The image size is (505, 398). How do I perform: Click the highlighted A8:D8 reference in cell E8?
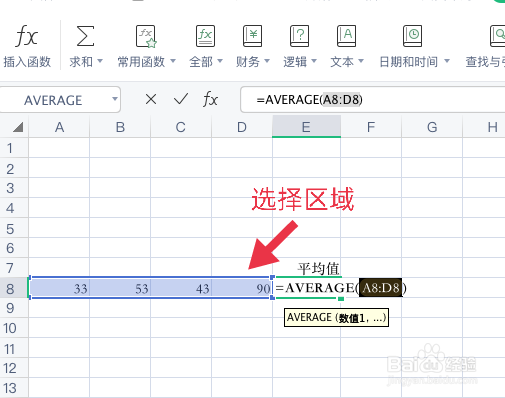click(380, 288)
